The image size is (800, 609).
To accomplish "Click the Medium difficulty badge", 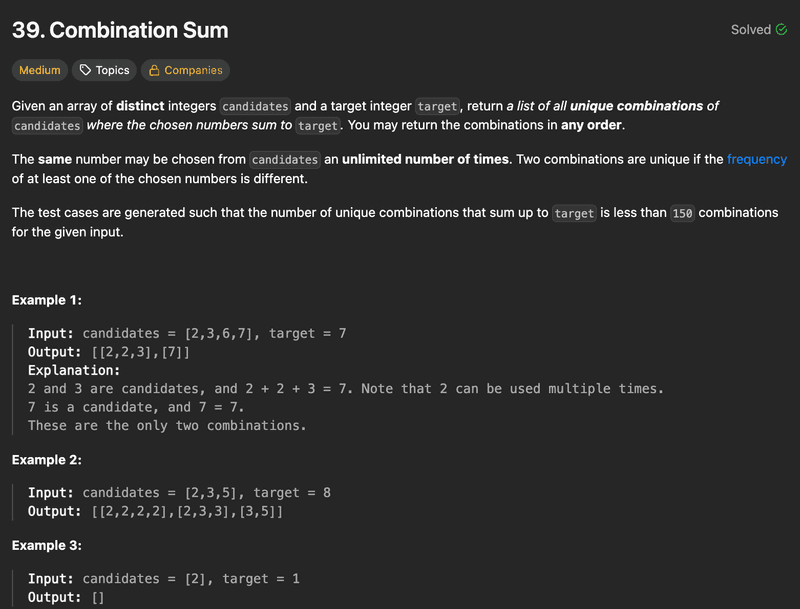I will pyautogui.click(x=40, y=70).
